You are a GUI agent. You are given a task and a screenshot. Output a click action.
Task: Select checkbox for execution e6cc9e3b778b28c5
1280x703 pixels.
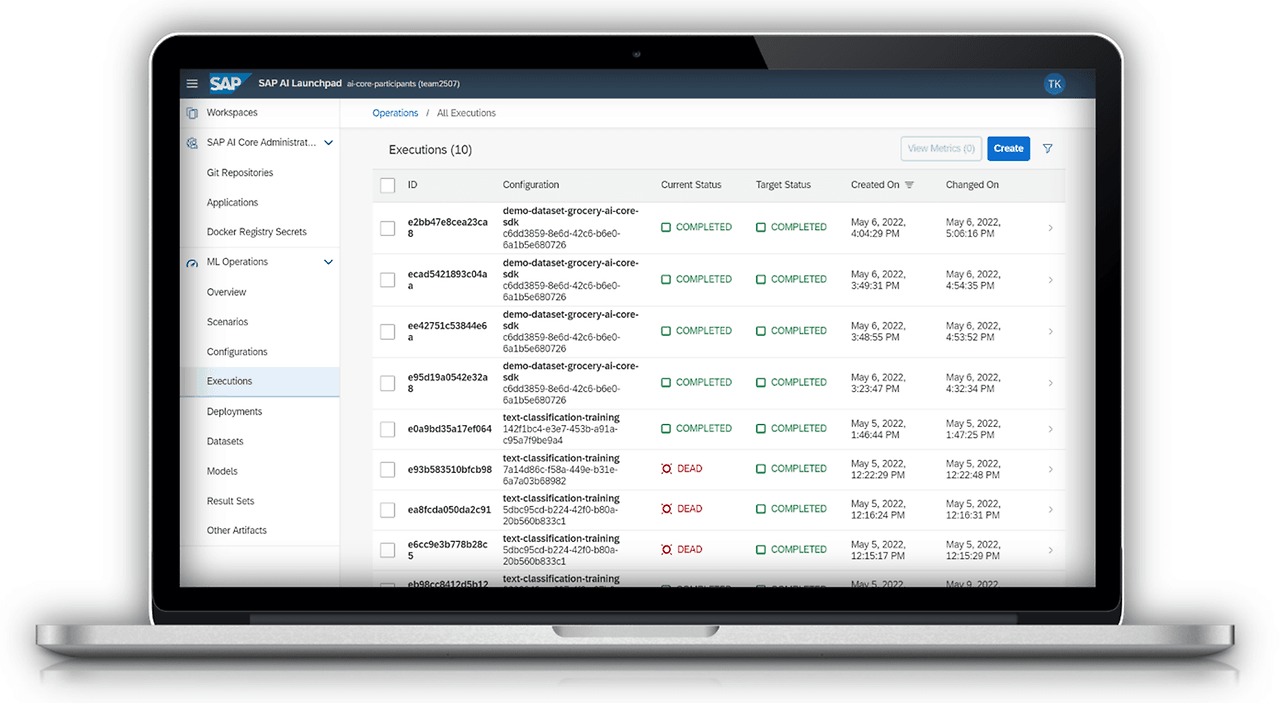388,550
